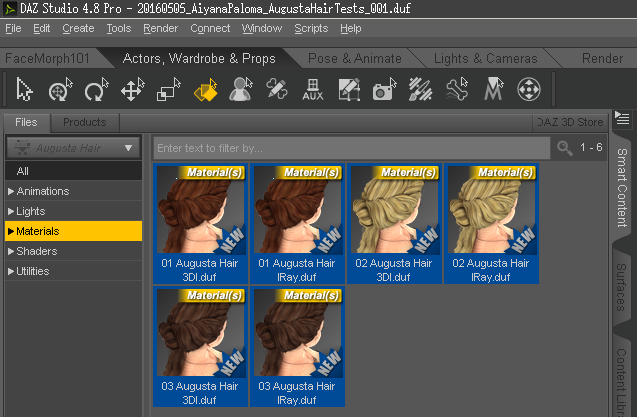Activate the Spot Render camera tool

(x=384, y=89)
